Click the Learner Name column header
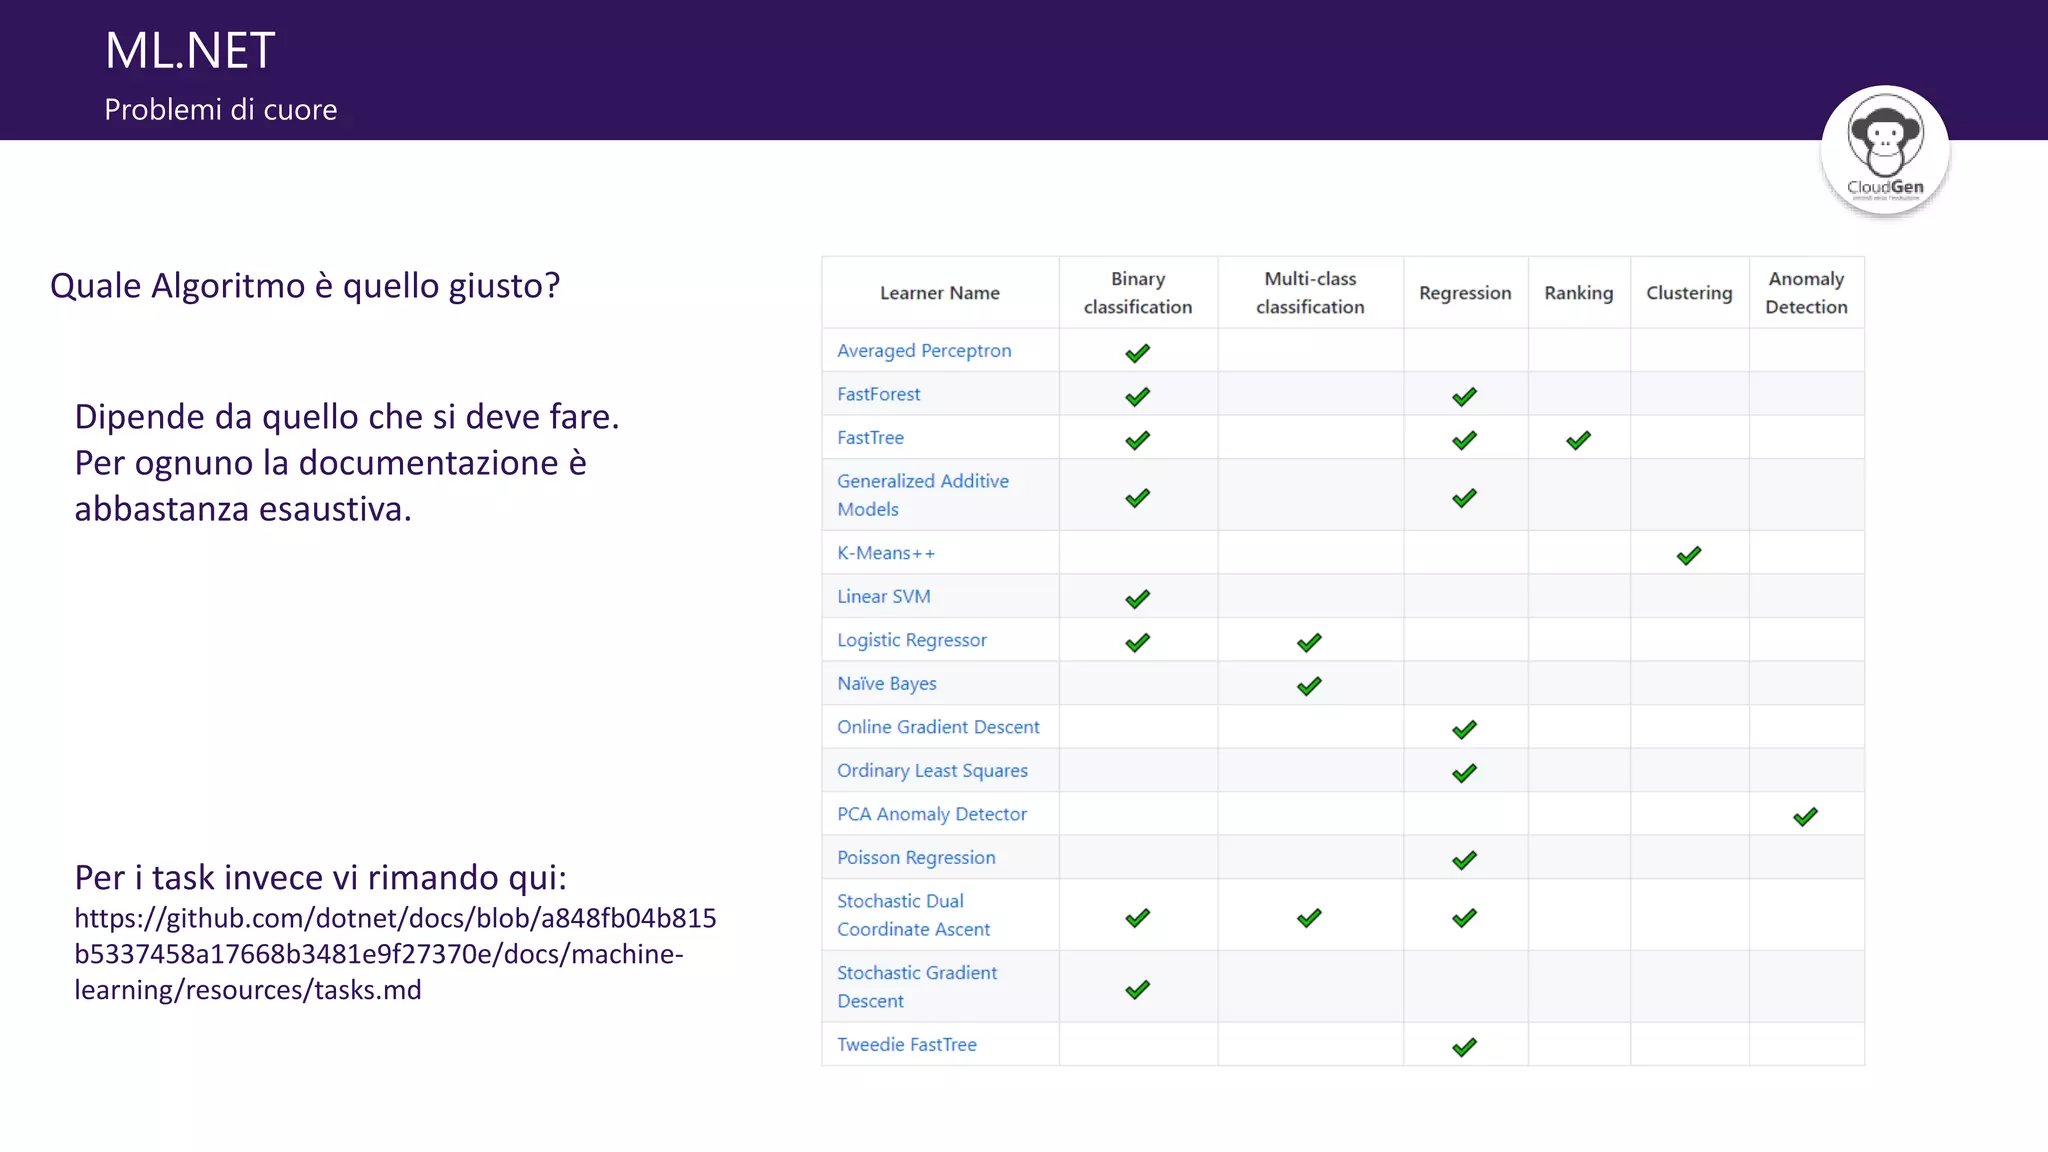This screenshot has width=2048, height=1152. click(939, 293)
